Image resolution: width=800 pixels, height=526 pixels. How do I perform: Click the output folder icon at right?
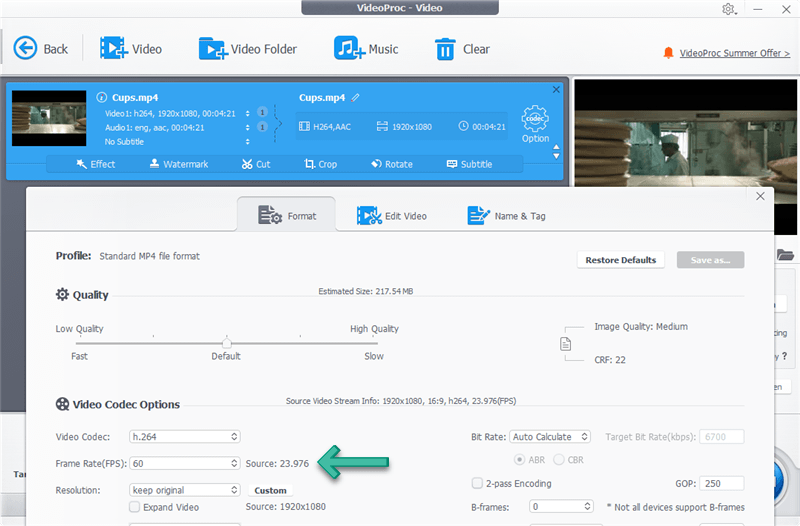(785, 255)
